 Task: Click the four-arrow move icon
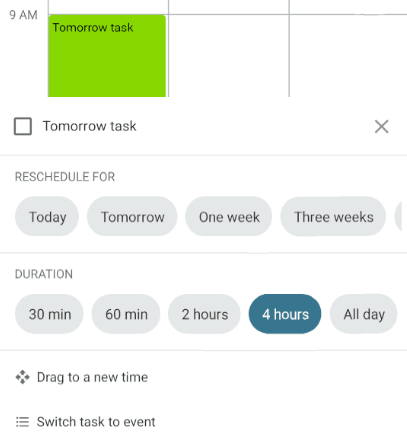pos(22,377)
